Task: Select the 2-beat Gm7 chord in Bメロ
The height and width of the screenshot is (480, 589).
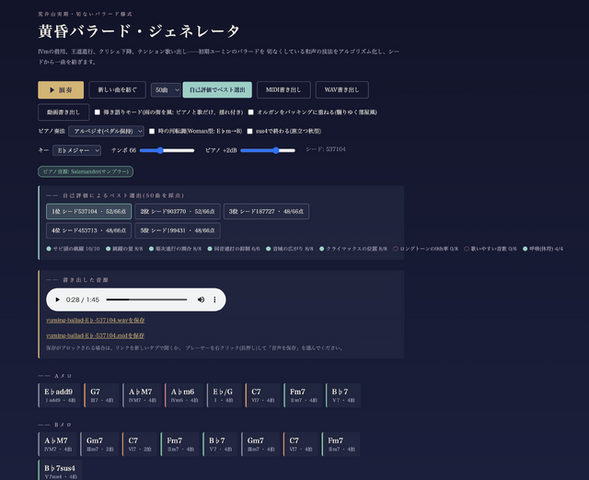Action: (99, 444)
